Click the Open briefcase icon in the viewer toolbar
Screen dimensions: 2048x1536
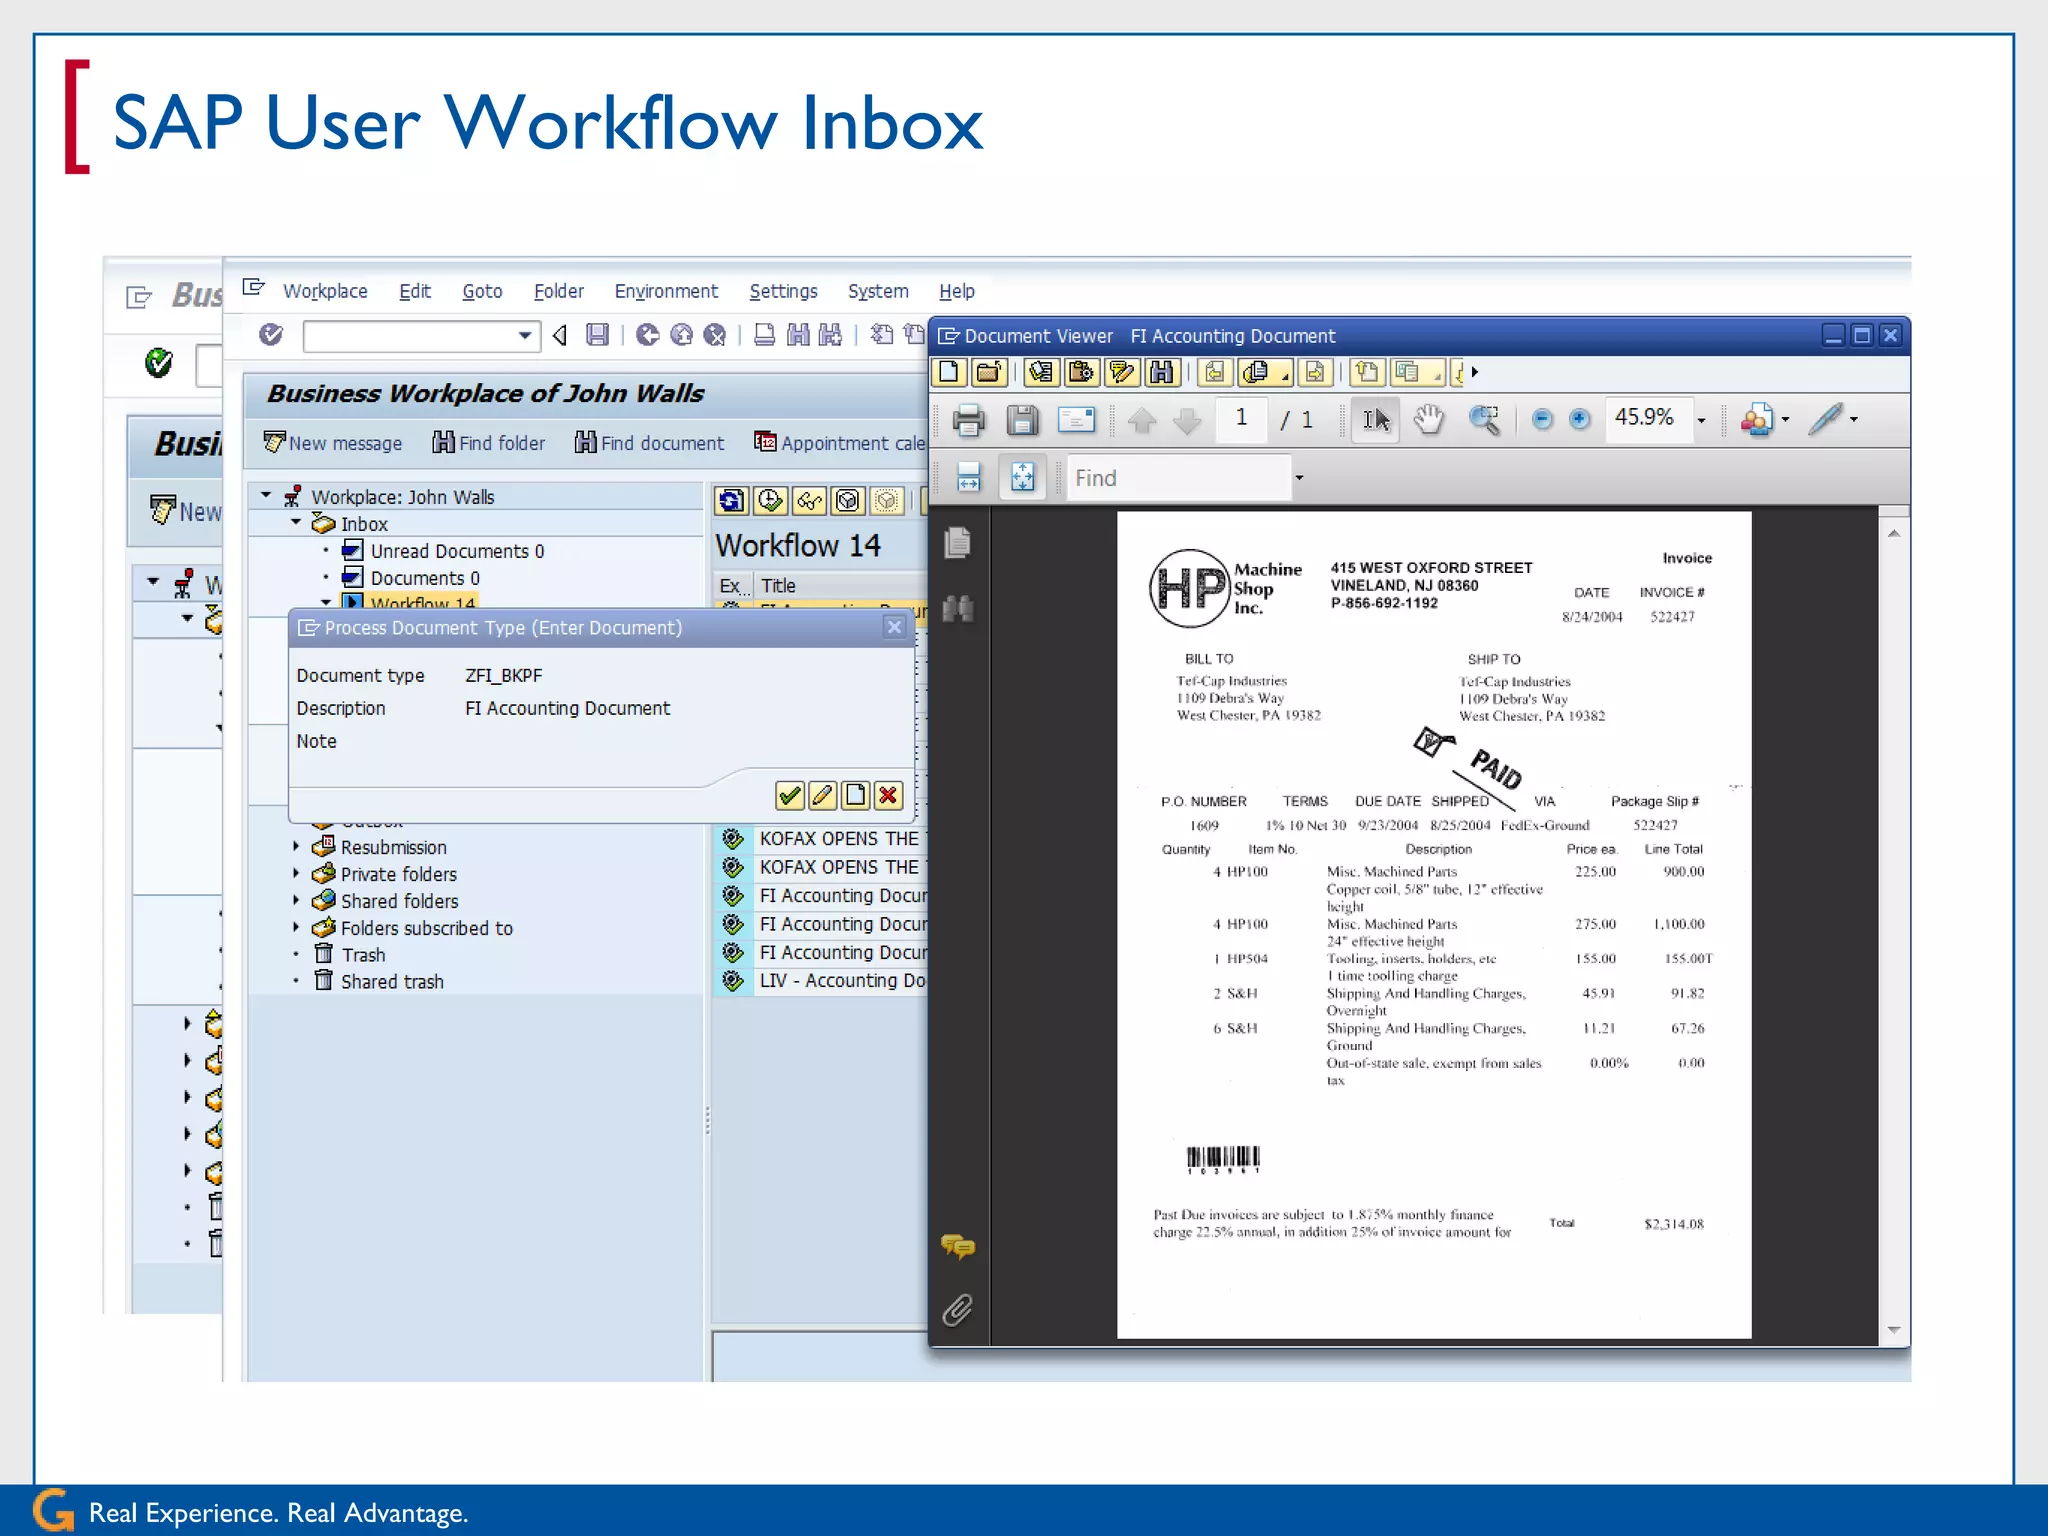pyautogui.click(x=988, y=373)
